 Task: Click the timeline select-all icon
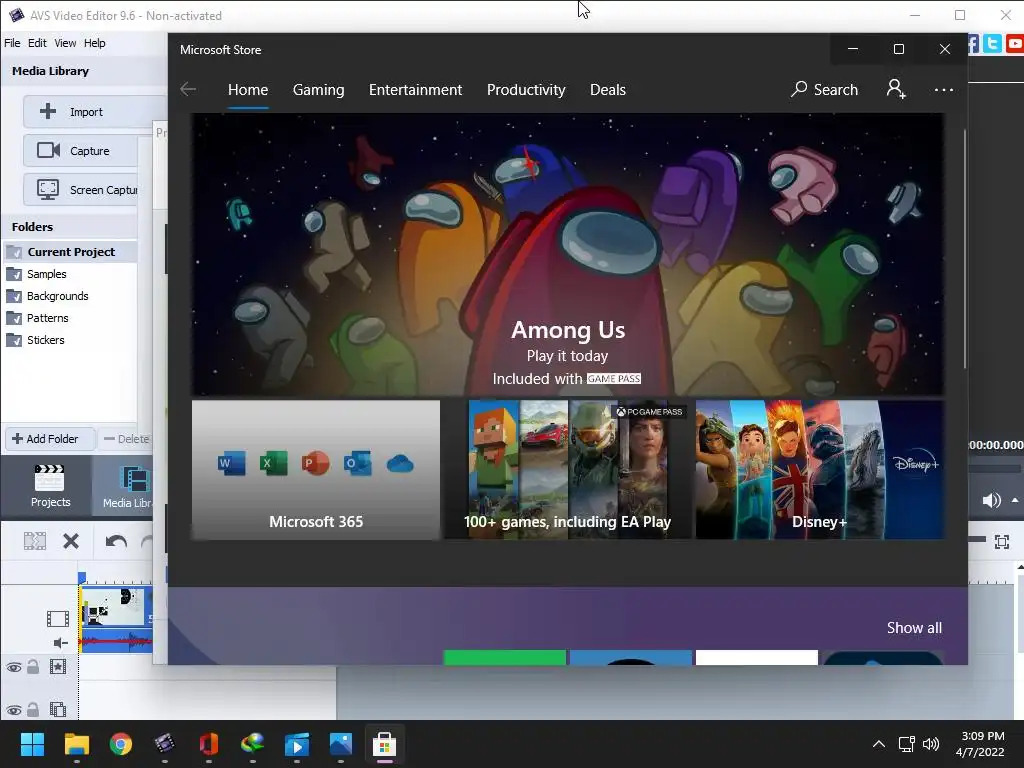(x=35, y=541)
